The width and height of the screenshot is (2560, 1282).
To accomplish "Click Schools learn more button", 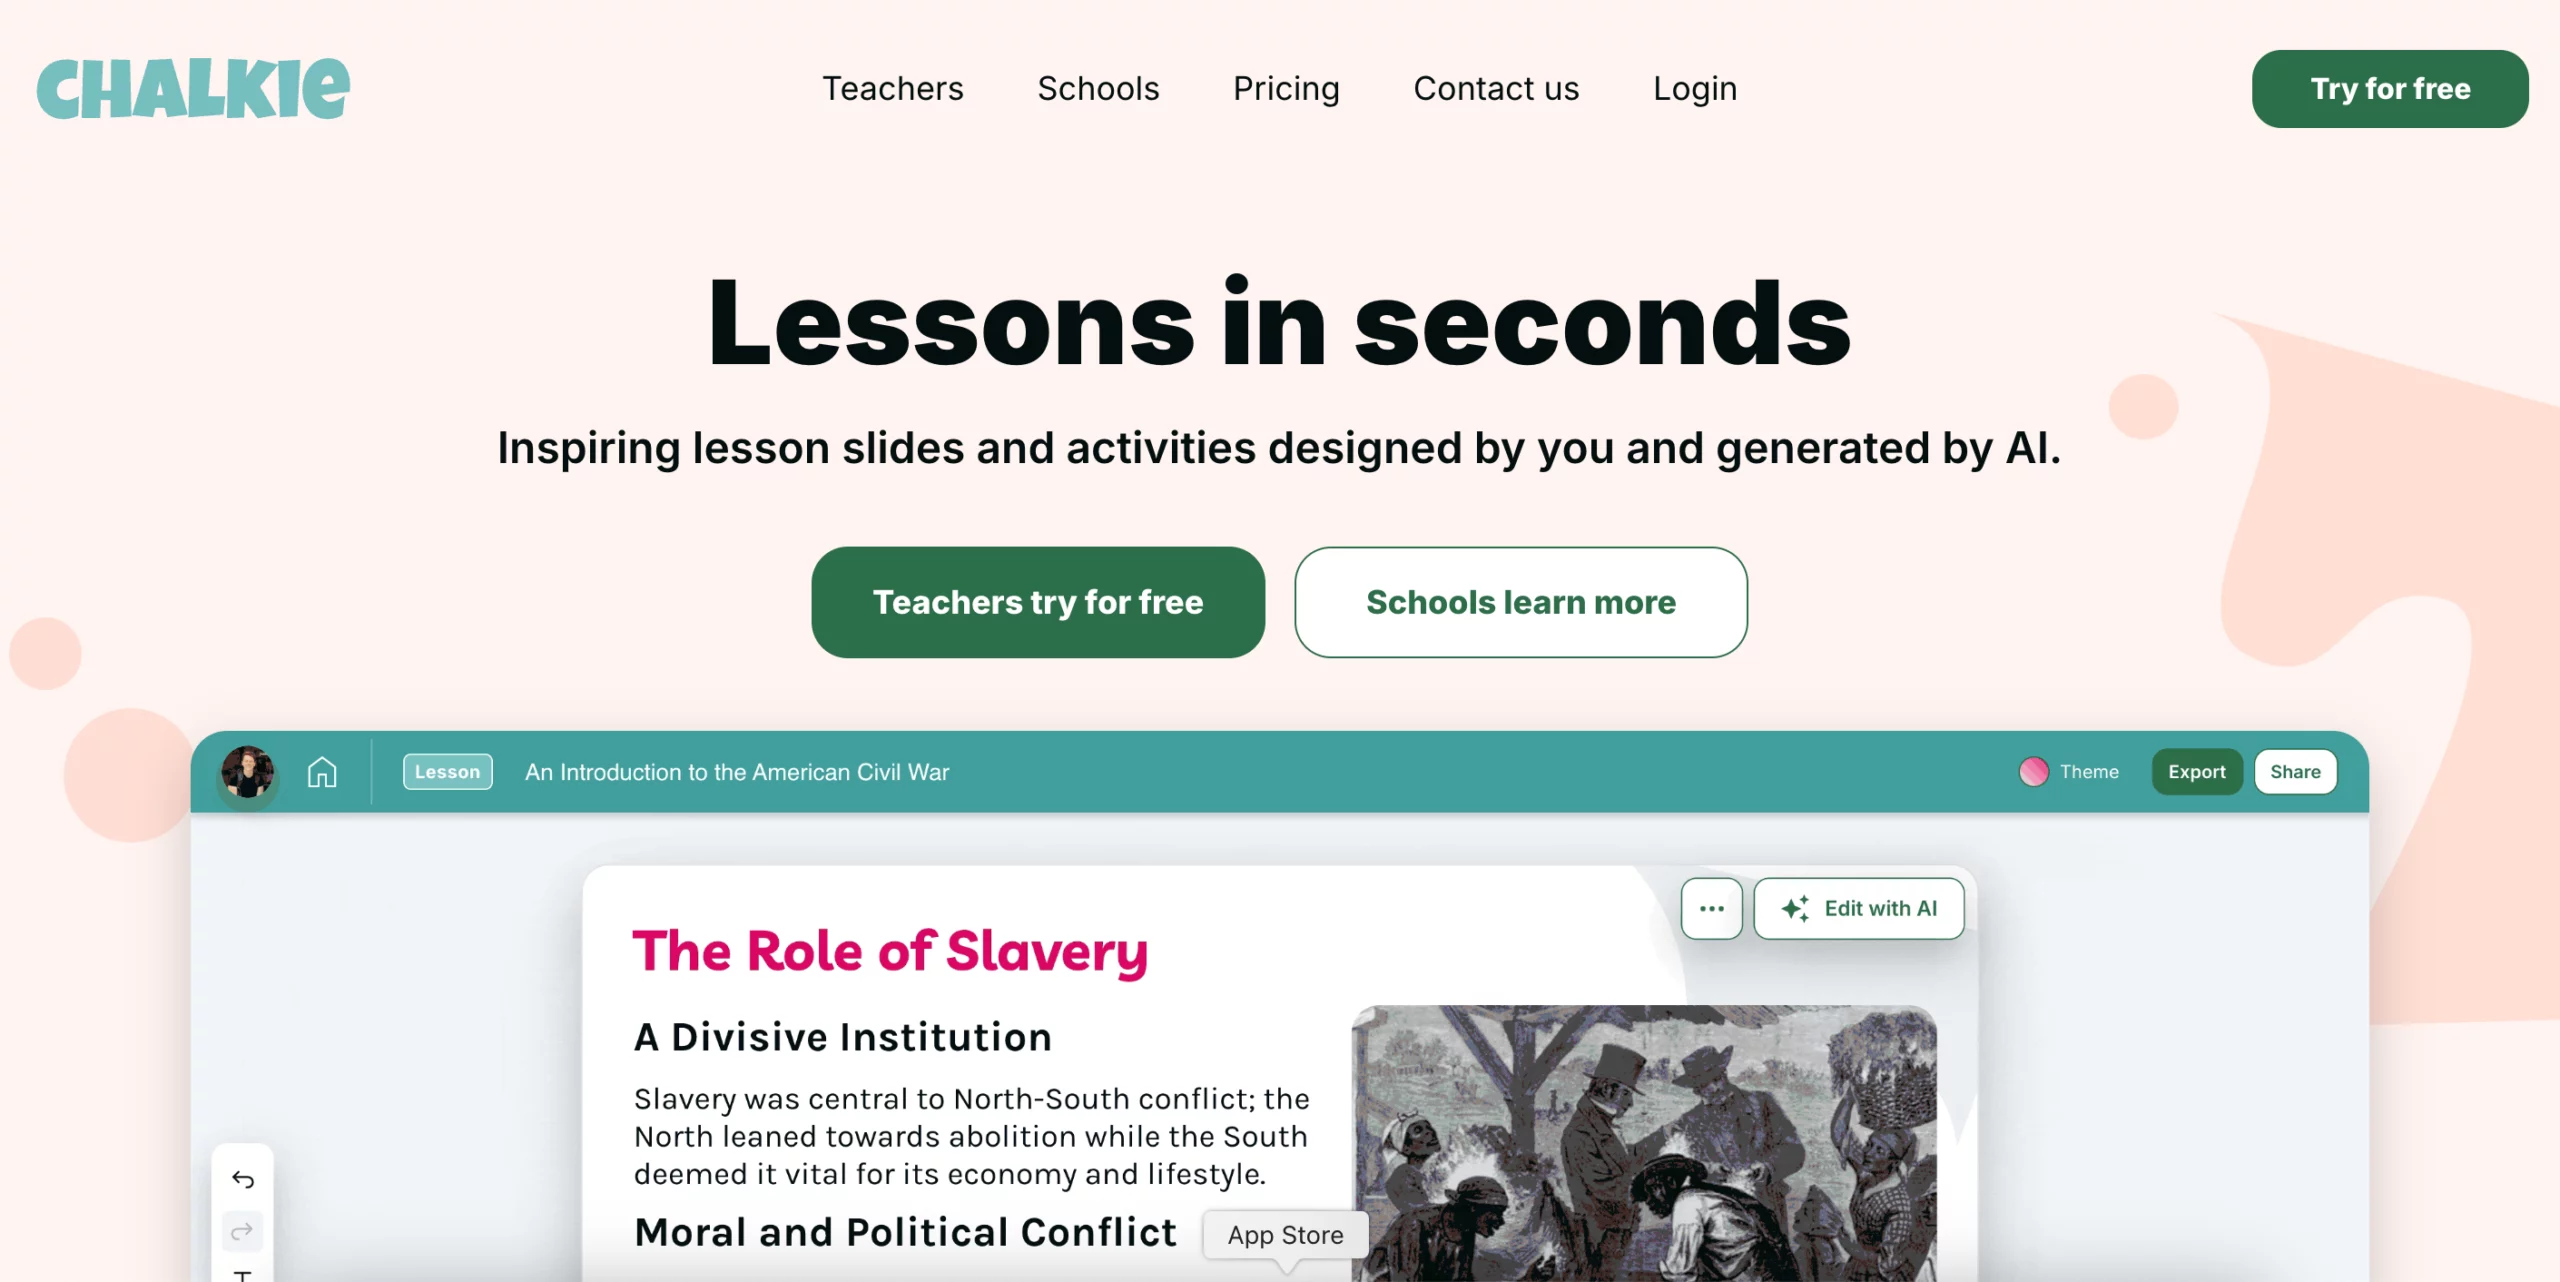I will [1520, 602].
